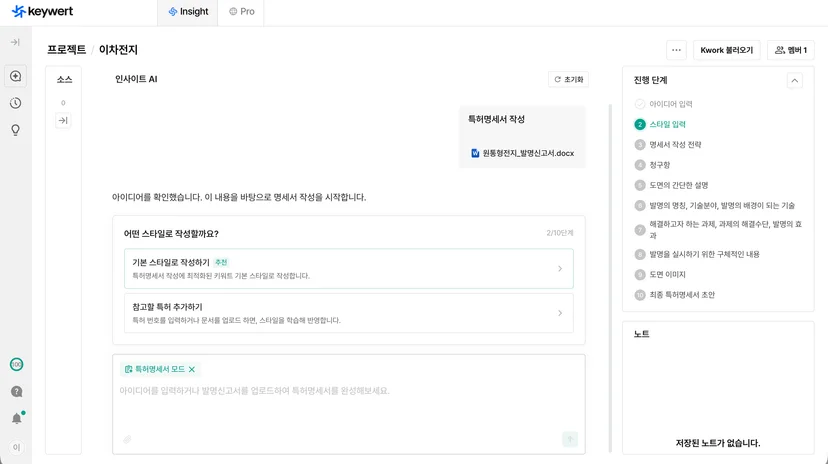Screen dimensions: 828x464
Task: Switch to the Insight tab
Action: click(x=188, y=12)
